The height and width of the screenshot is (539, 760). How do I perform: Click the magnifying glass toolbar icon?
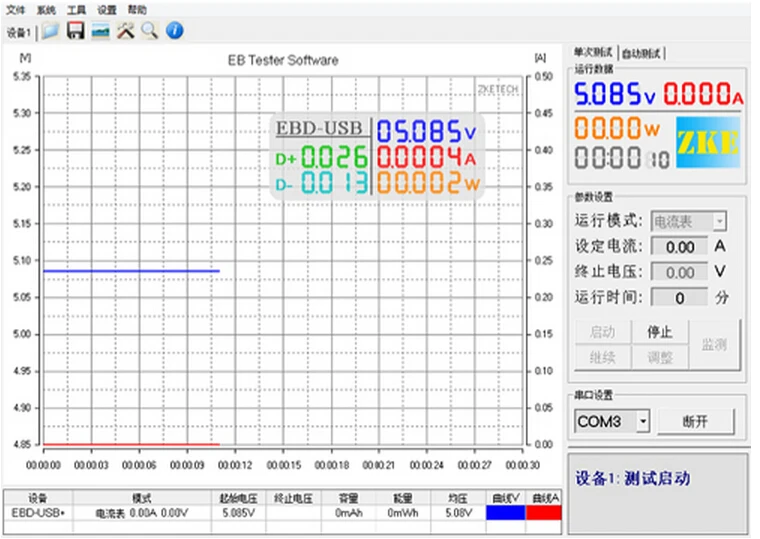[149, 31]
